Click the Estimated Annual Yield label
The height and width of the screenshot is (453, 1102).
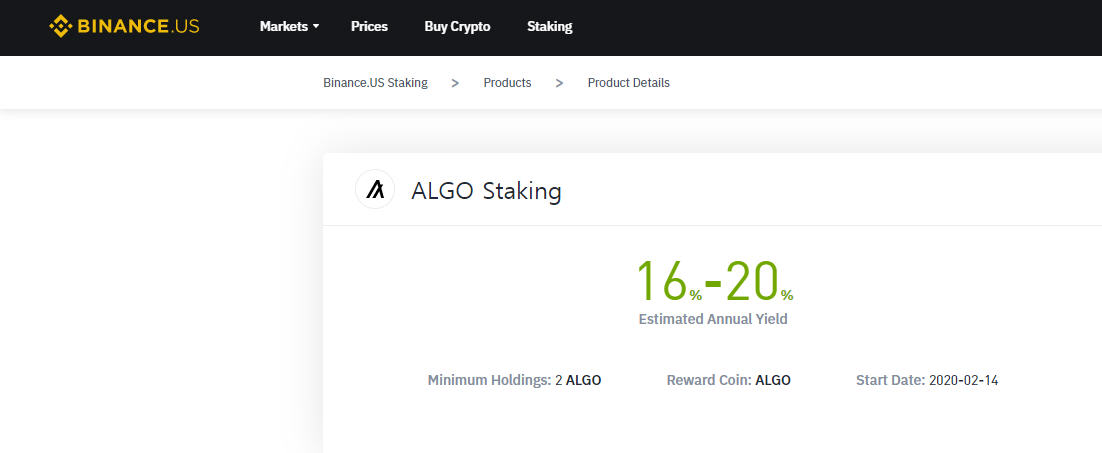[713, 319]
